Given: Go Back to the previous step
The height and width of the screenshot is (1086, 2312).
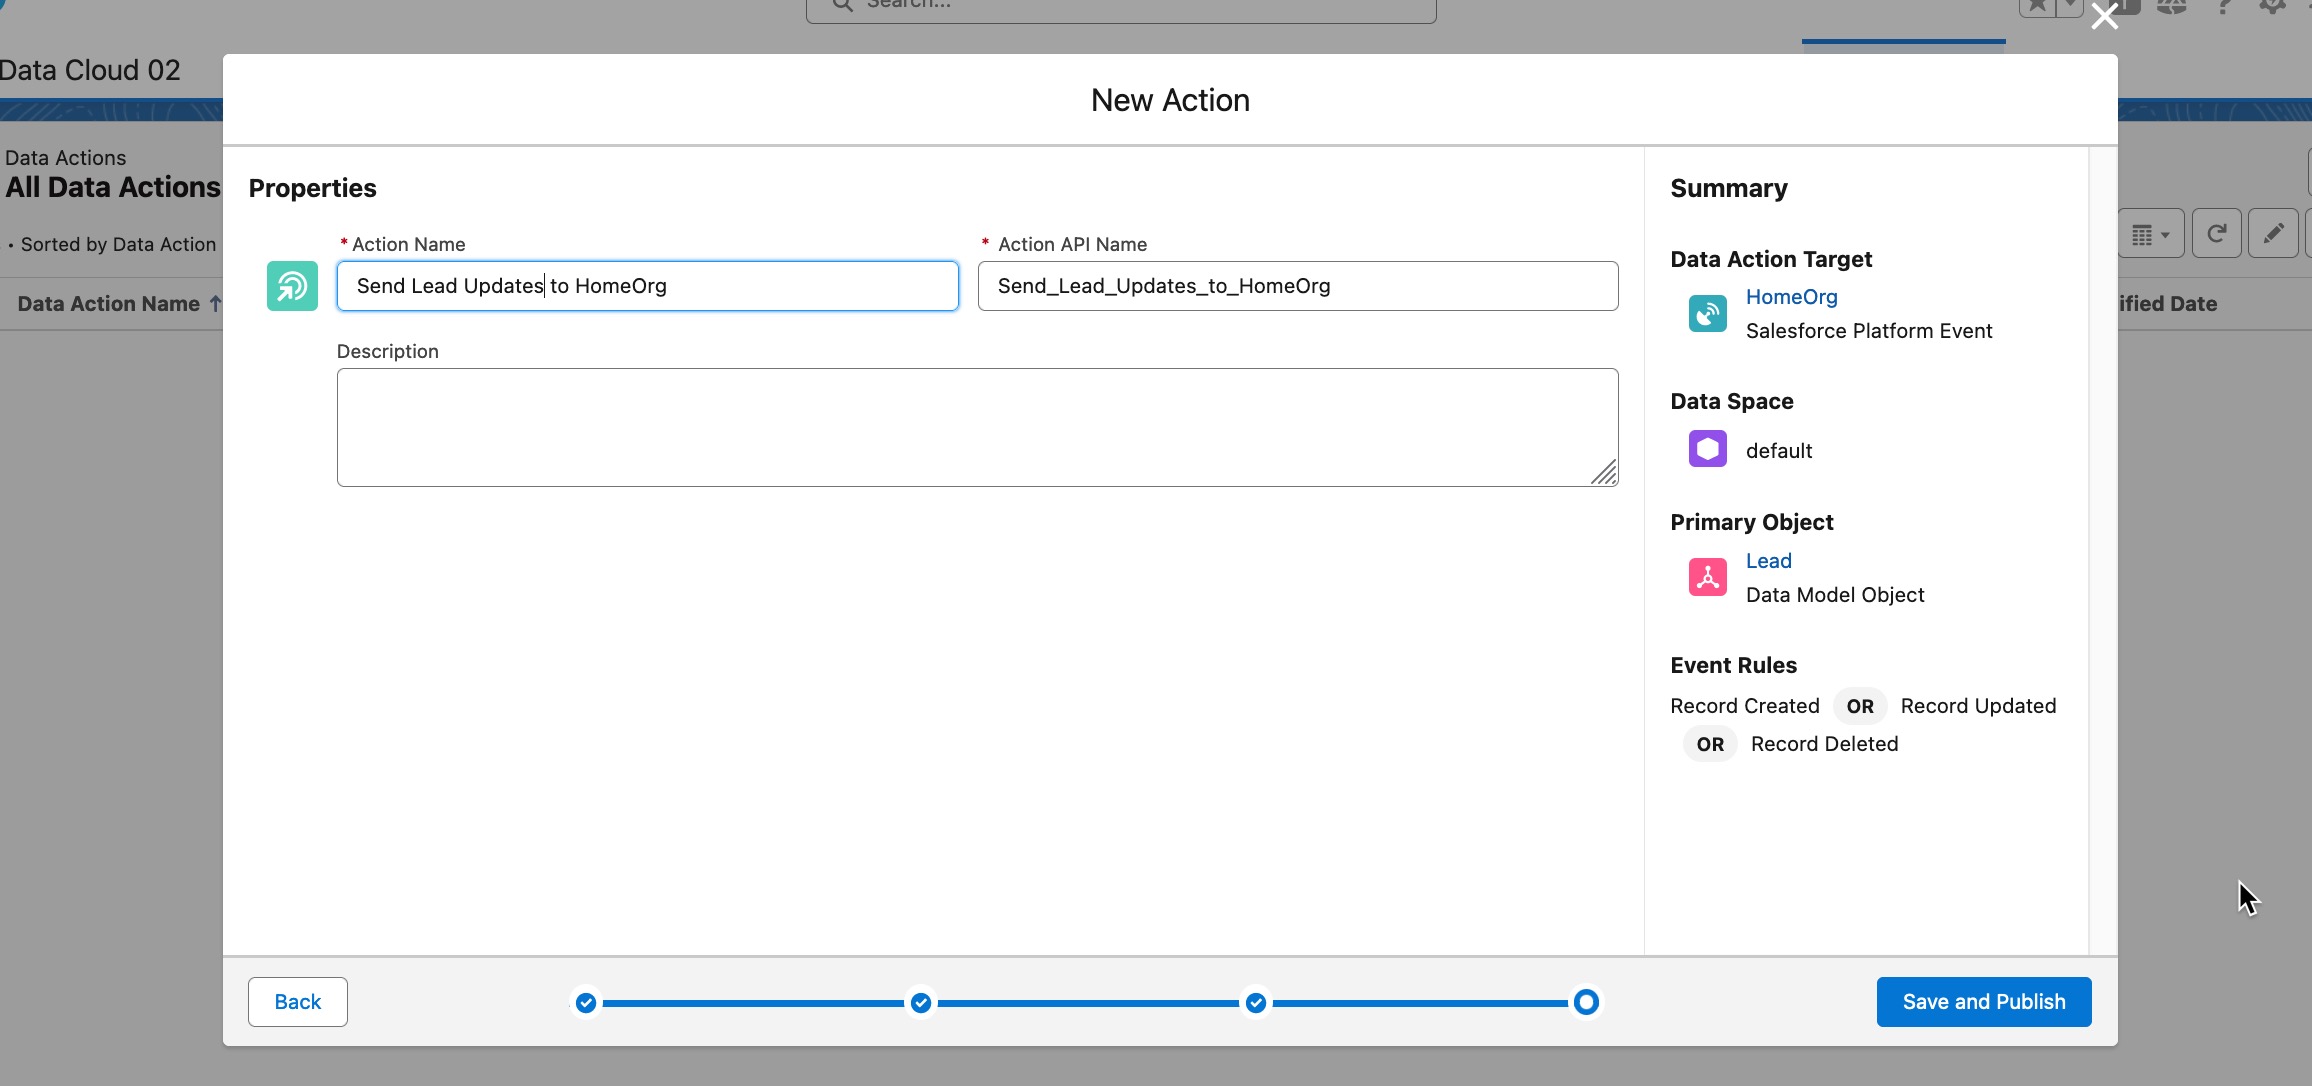Looking at the screenshot, I should [298, 1001].
